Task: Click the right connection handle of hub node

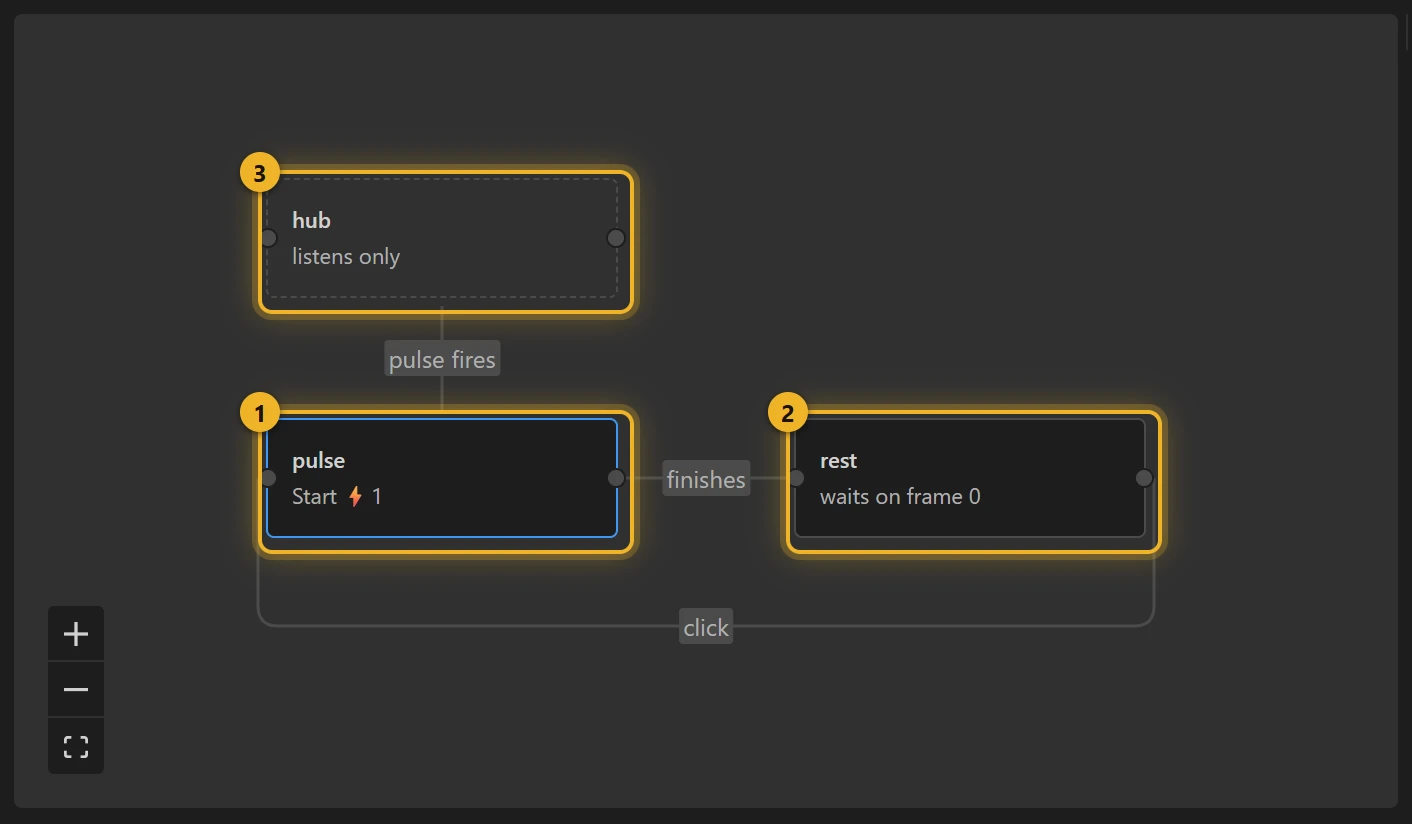Action: point(616,238)
